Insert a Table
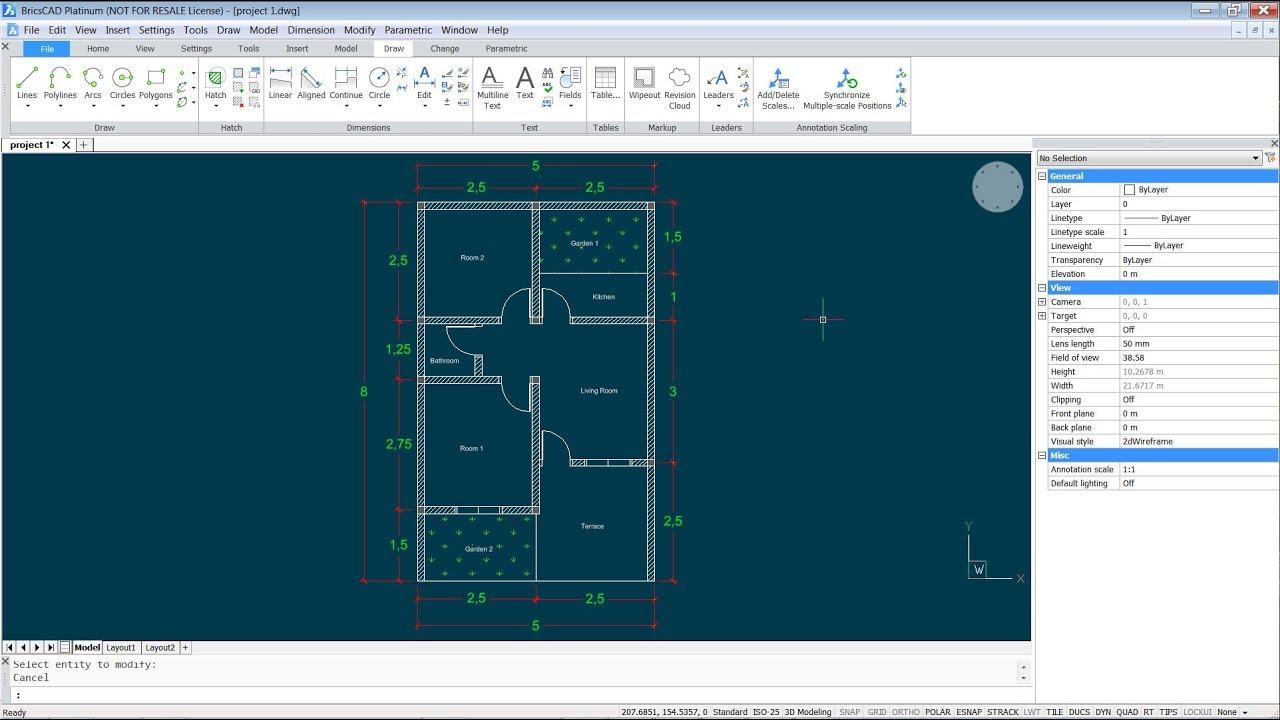 [605, 84]
